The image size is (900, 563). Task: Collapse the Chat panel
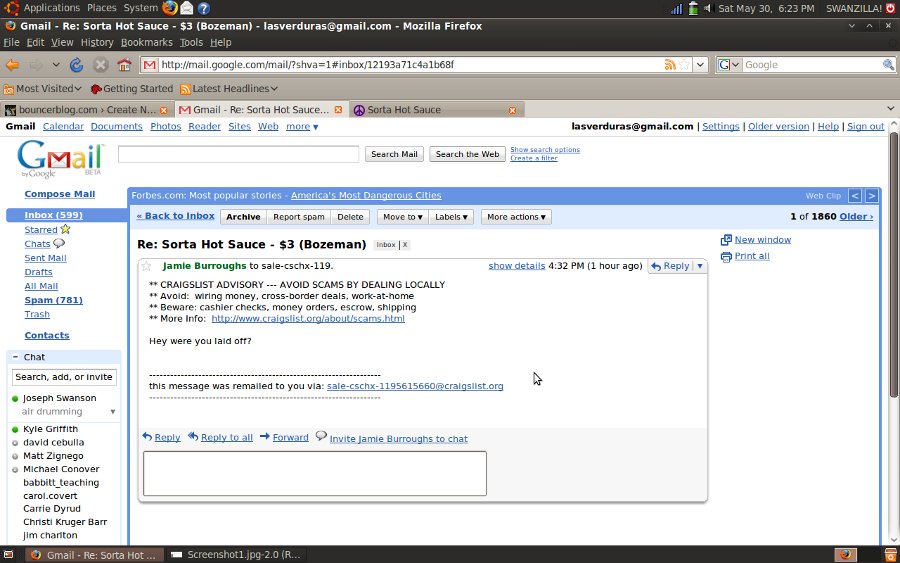16,357
